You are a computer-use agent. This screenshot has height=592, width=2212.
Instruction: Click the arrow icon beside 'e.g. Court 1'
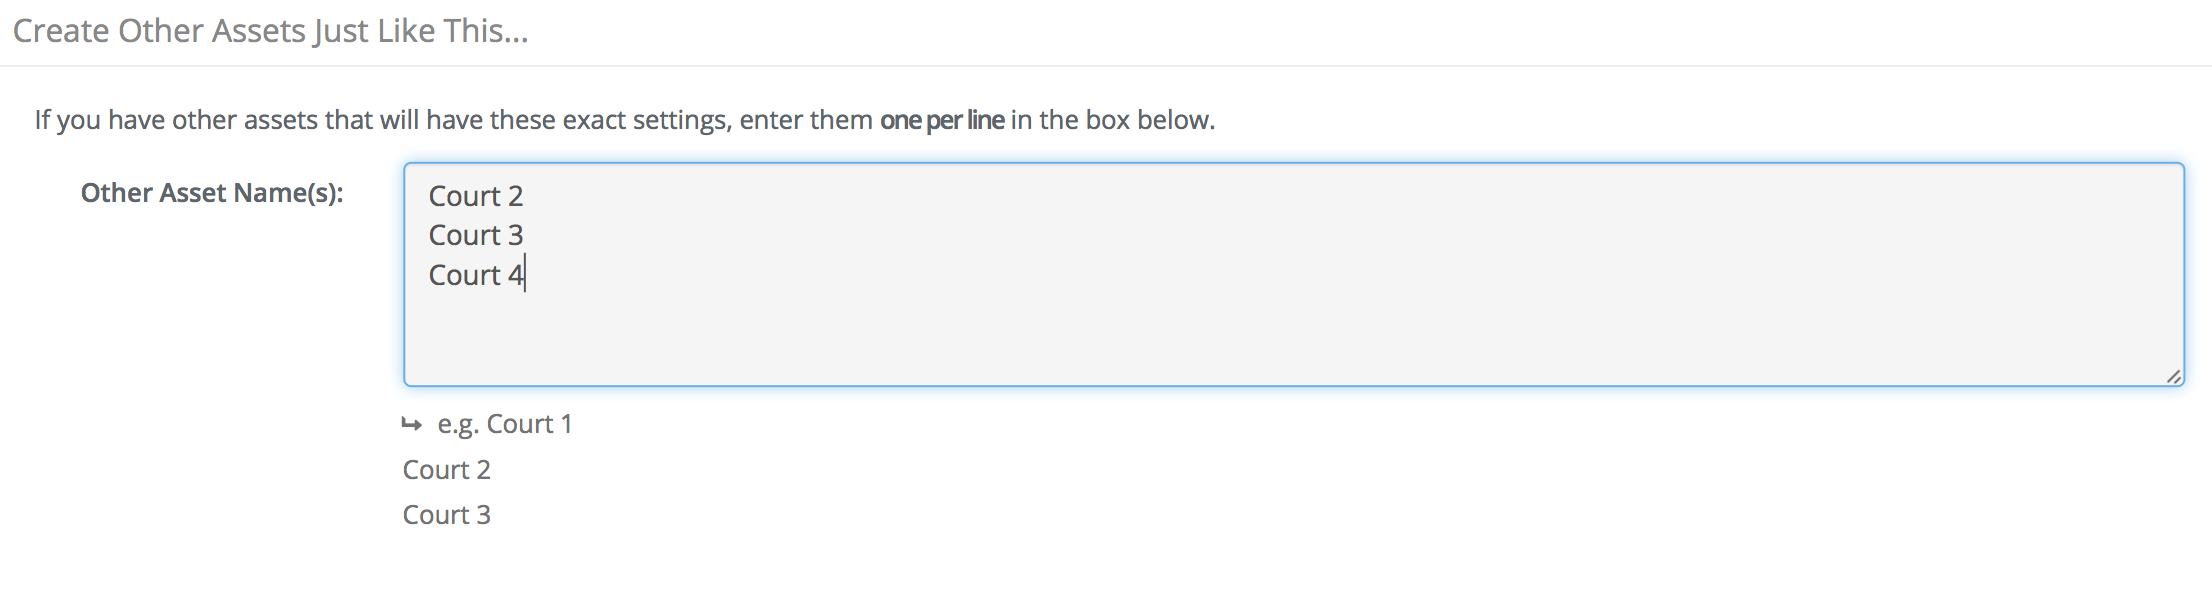click(x=411, y=424)
